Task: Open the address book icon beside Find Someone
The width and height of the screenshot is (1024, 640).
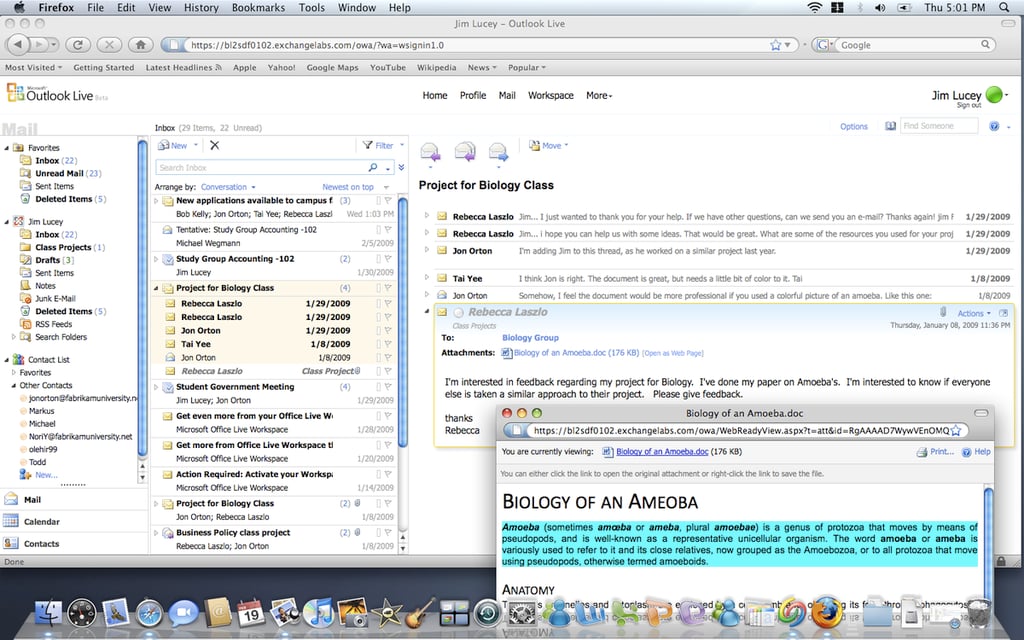Action: click(890, 126)
